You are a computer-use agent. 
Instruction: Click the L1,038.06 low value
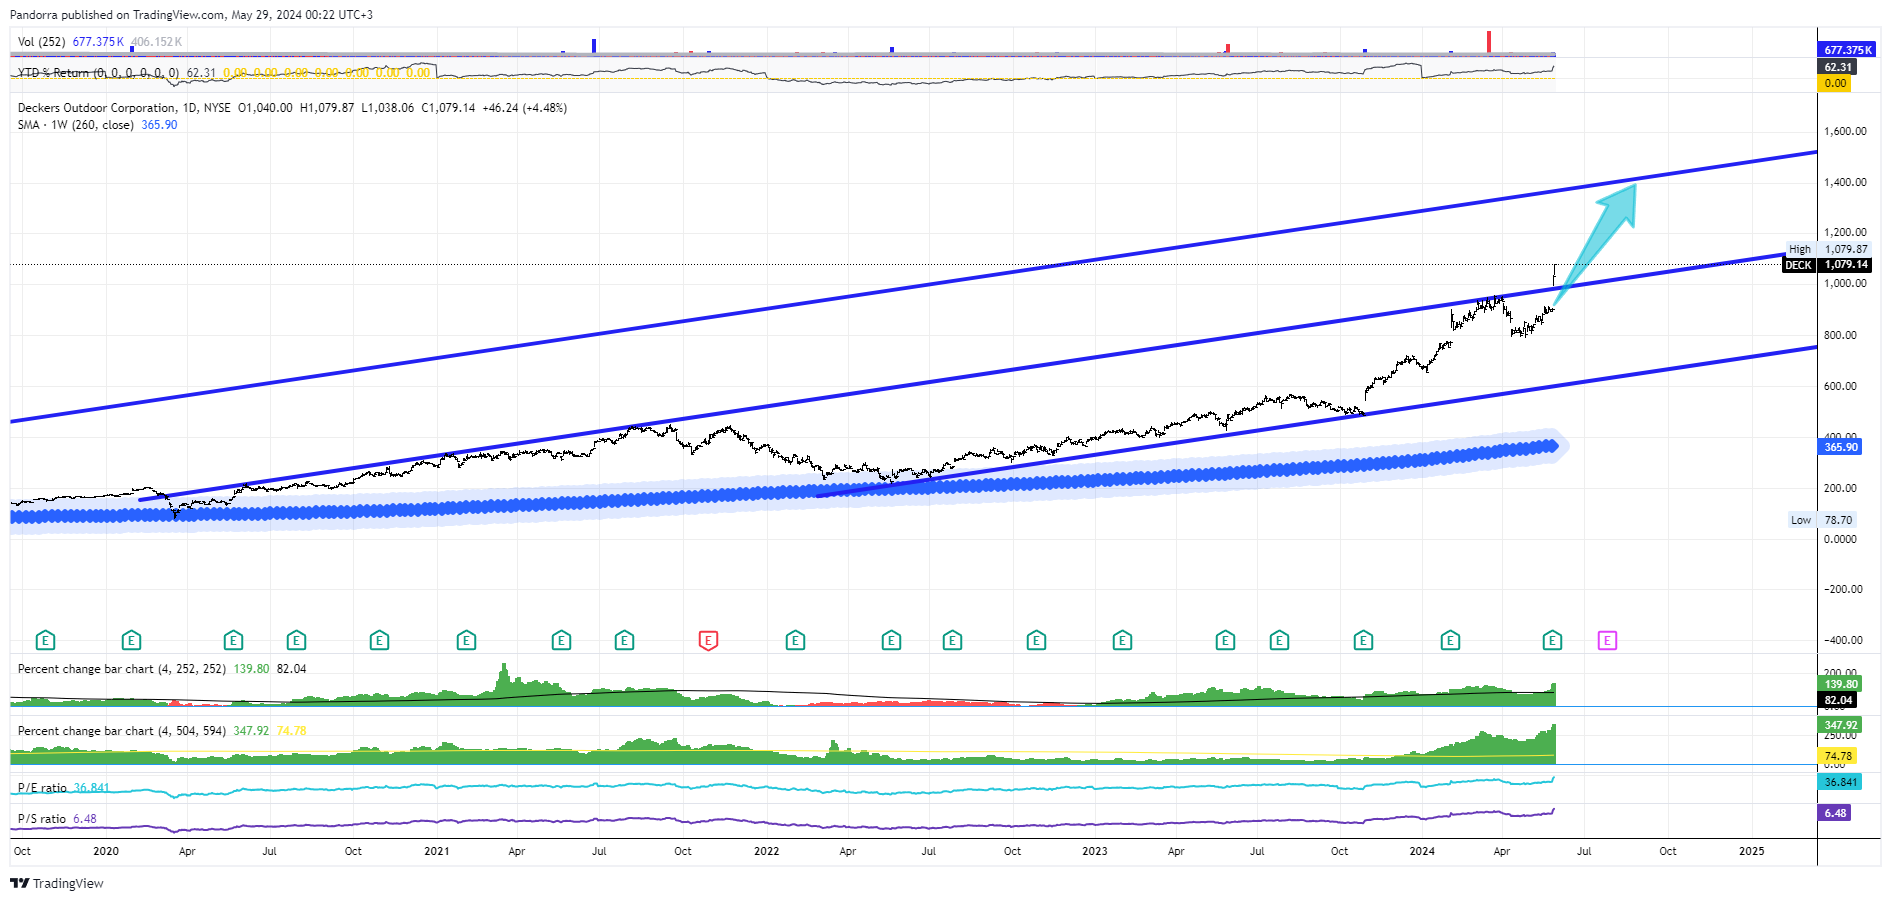coord(388,108)
